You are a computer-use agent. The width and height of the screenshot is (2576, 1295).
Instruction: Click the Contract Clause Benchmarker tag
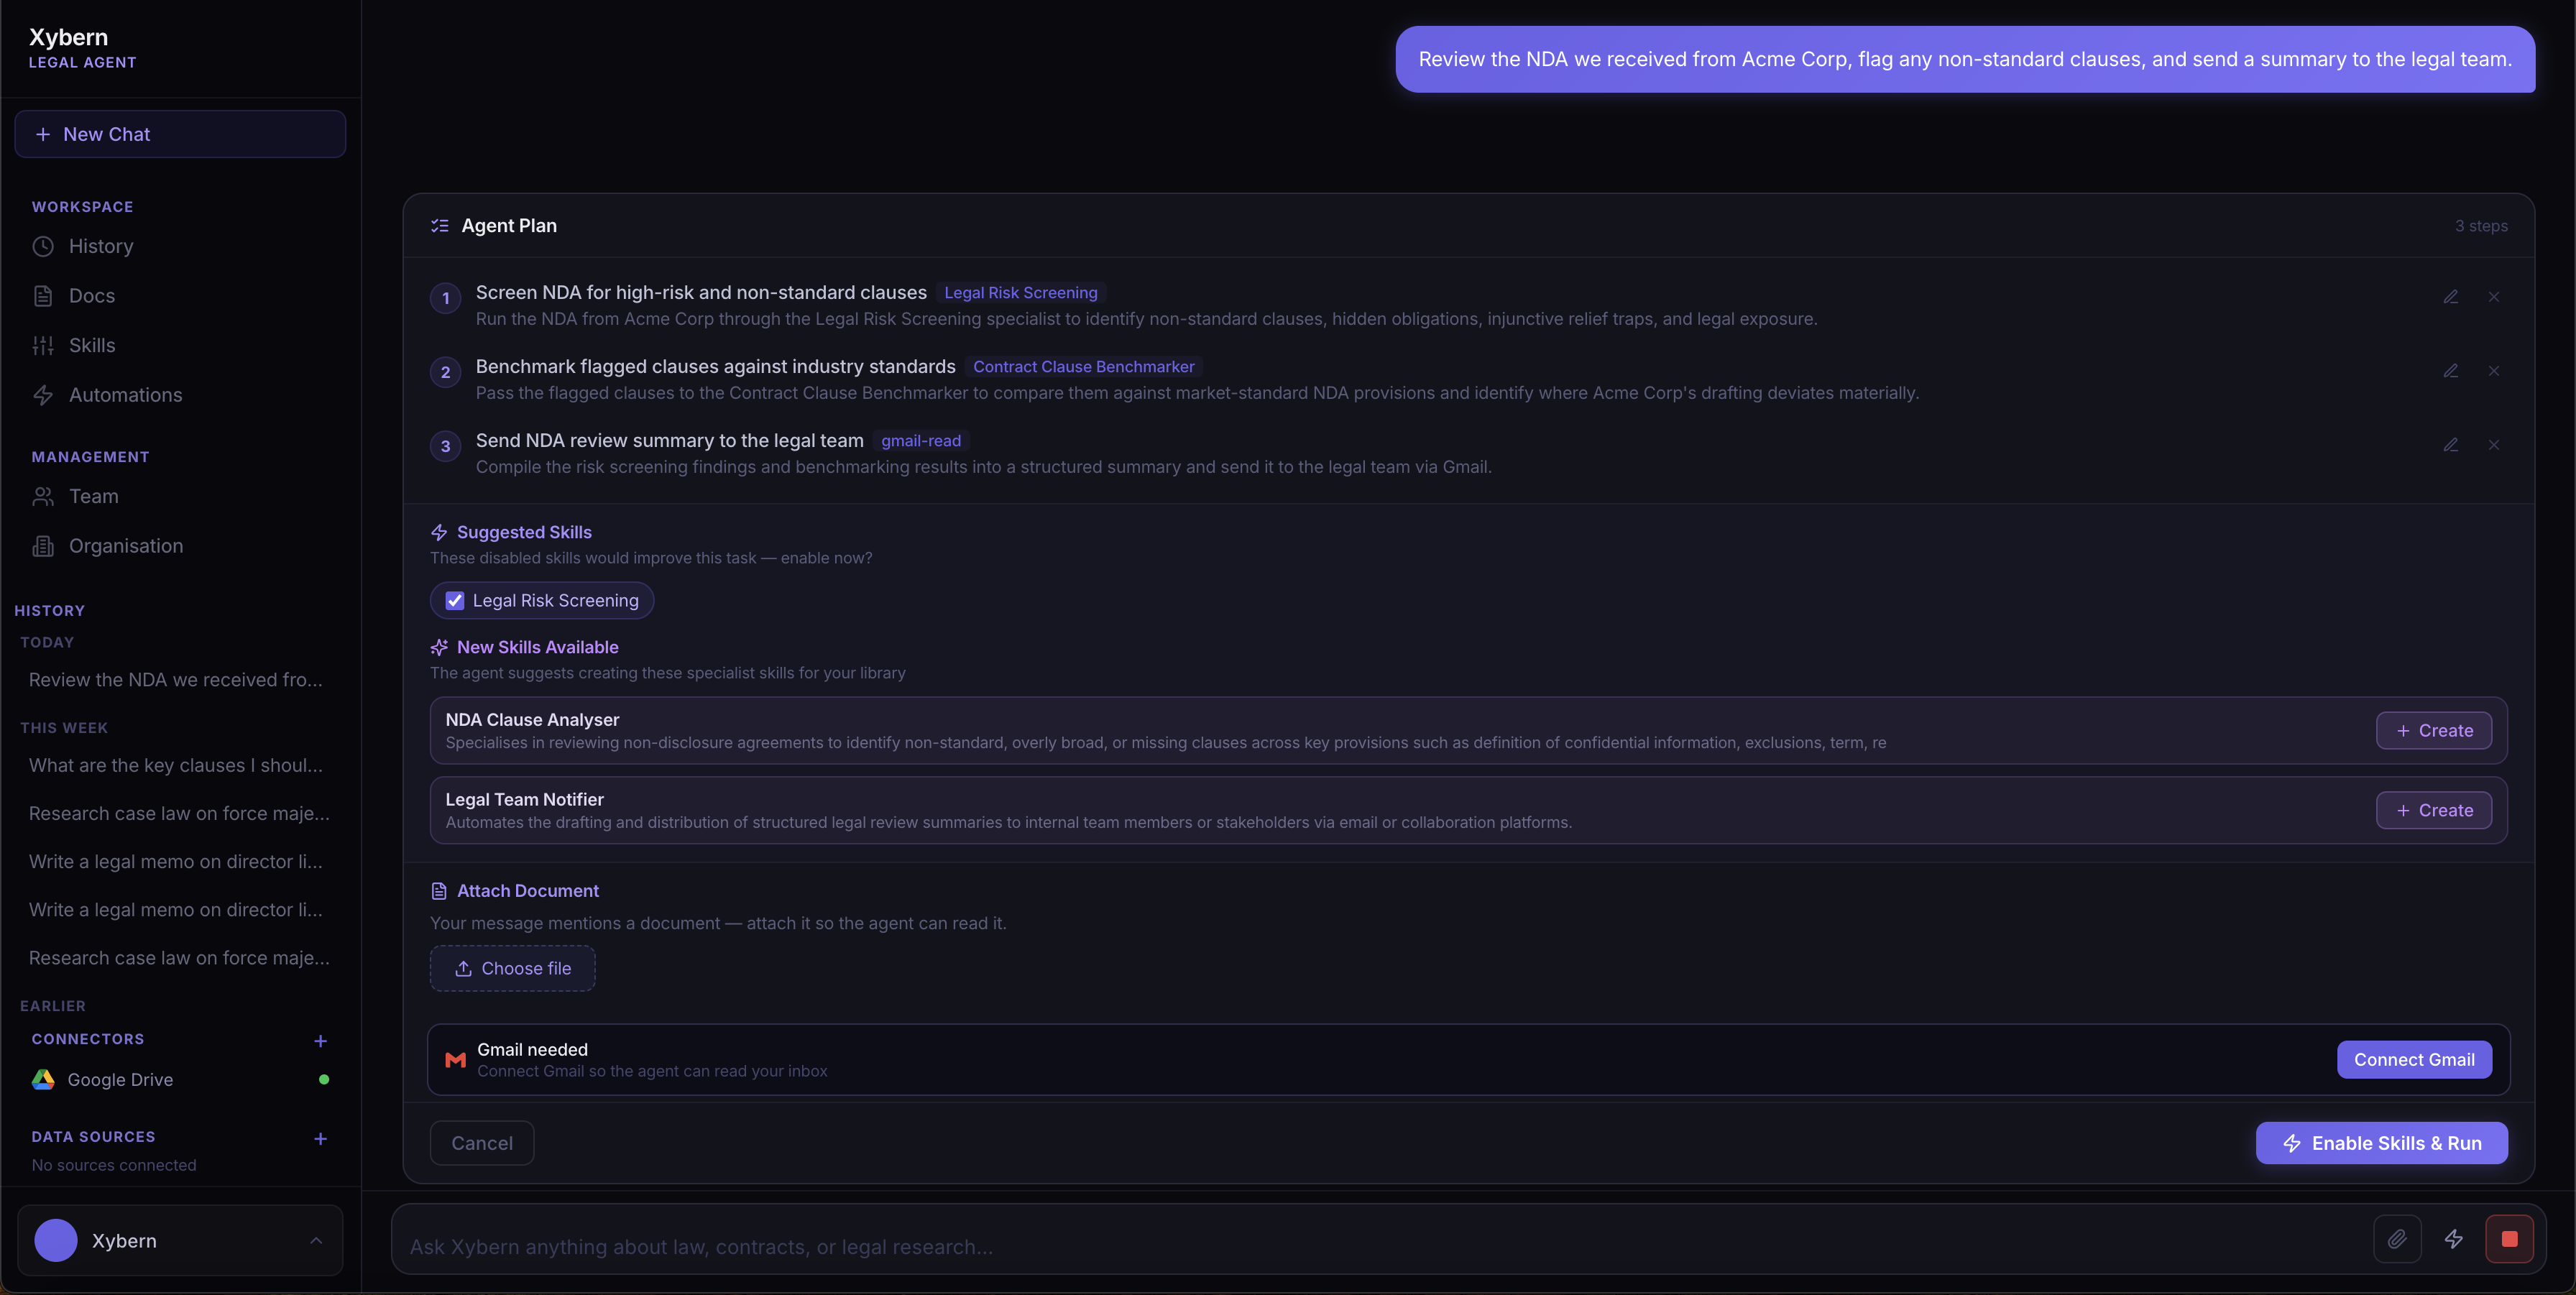click(1083, 367)
